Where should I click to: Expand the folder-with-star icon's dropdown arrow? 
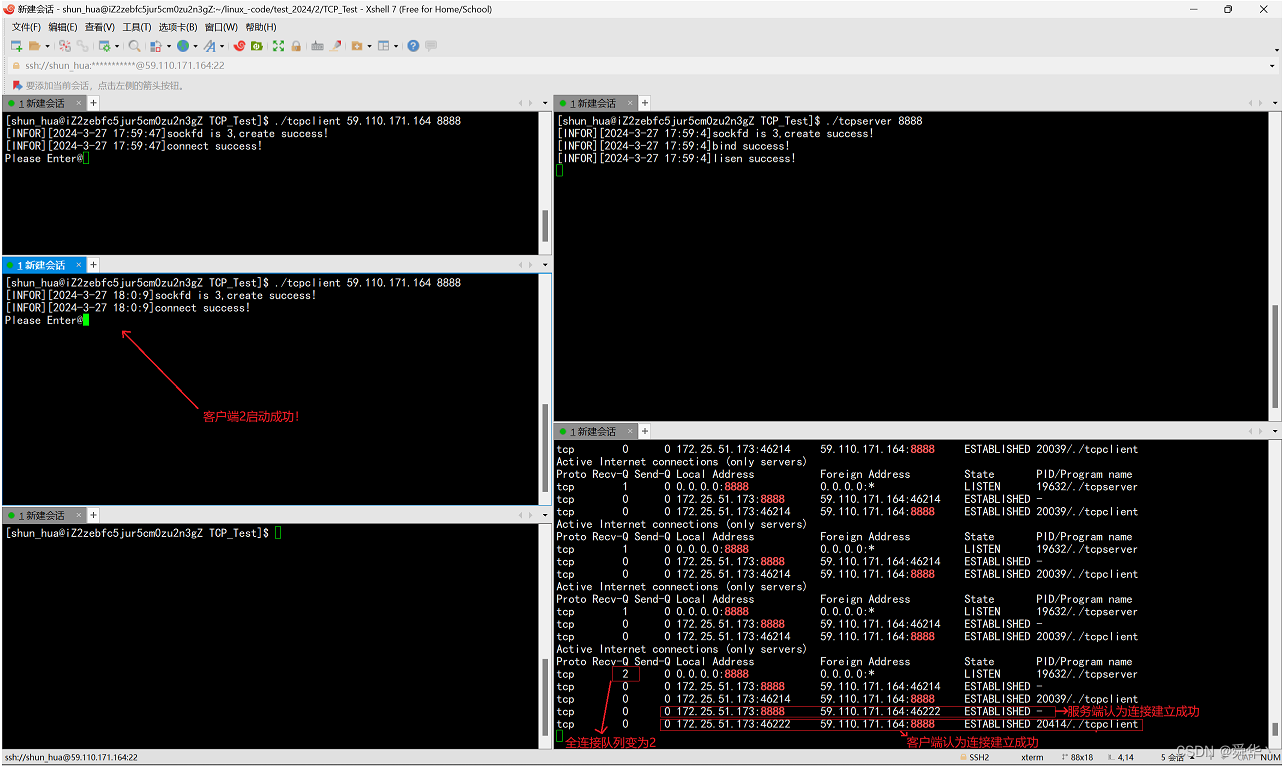369,46
